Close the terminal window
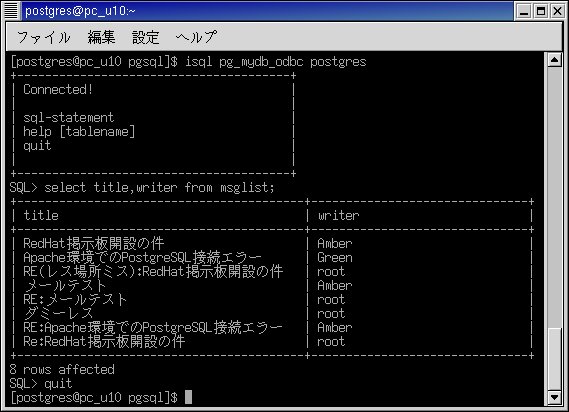The image size is (569, 412). pyautogui.click(x=557, y=11)
